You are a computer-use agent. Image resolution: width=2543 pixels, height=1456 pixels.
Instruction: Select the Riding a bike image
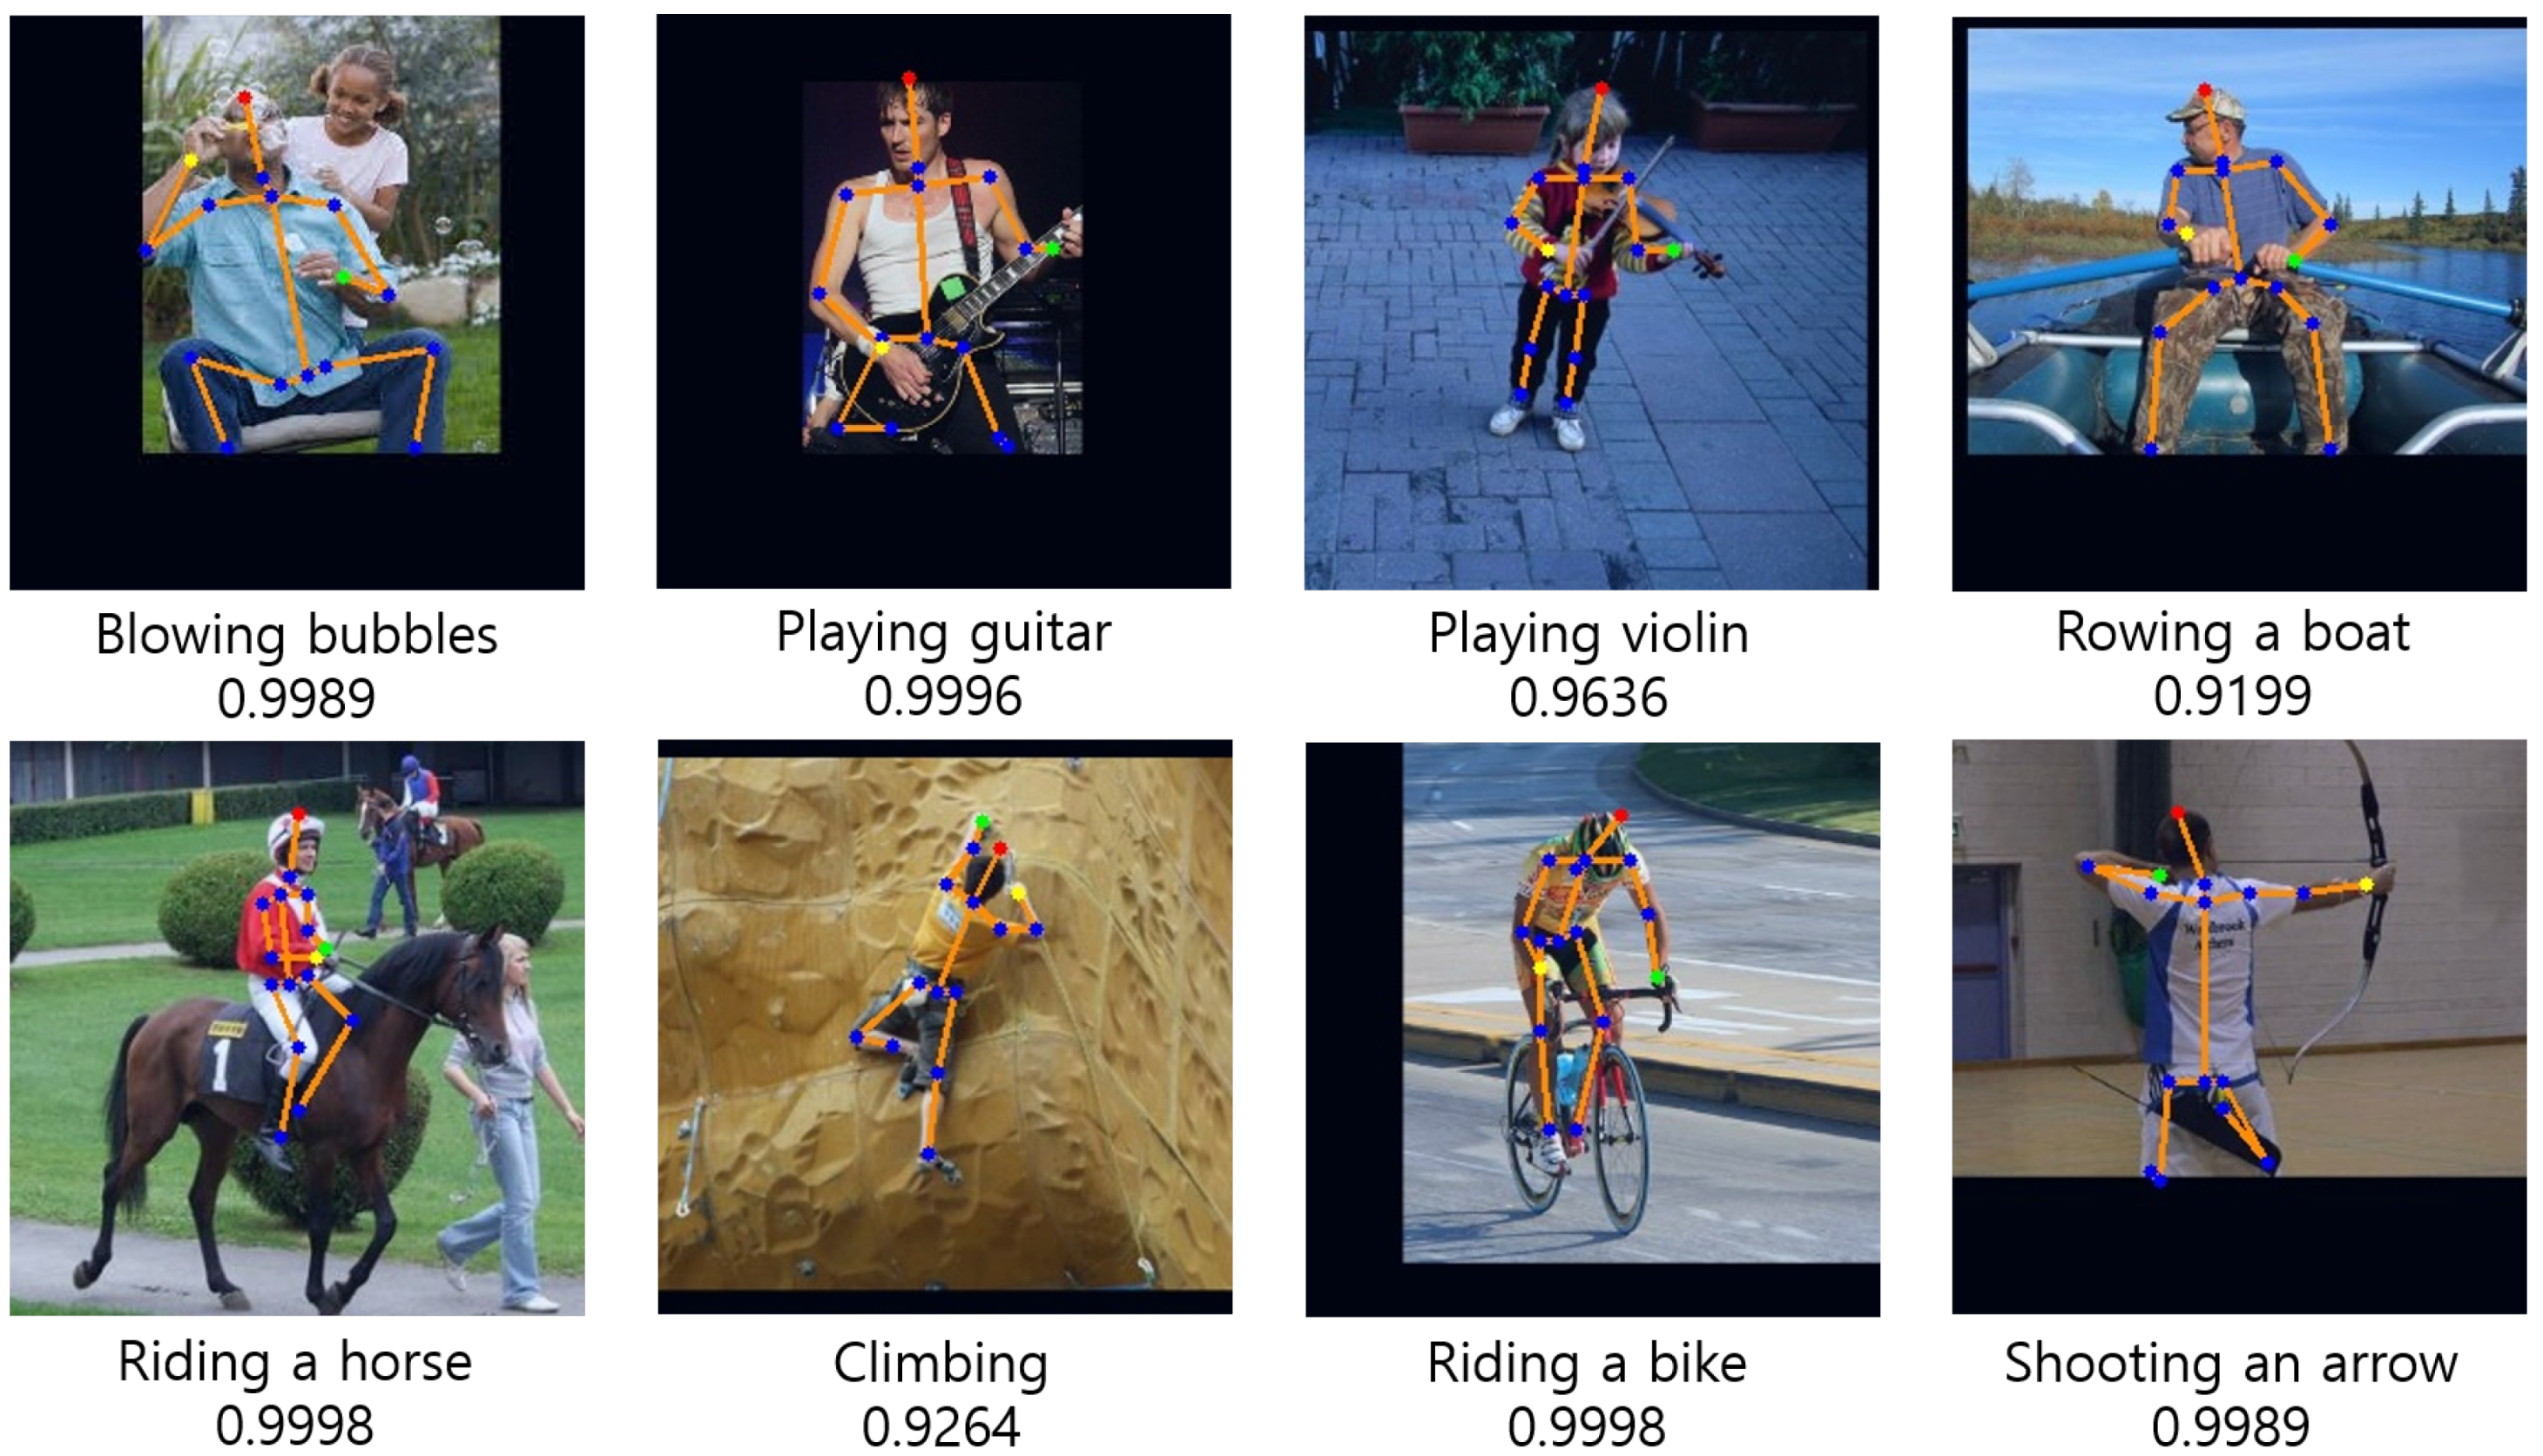pos(1593,1029)
